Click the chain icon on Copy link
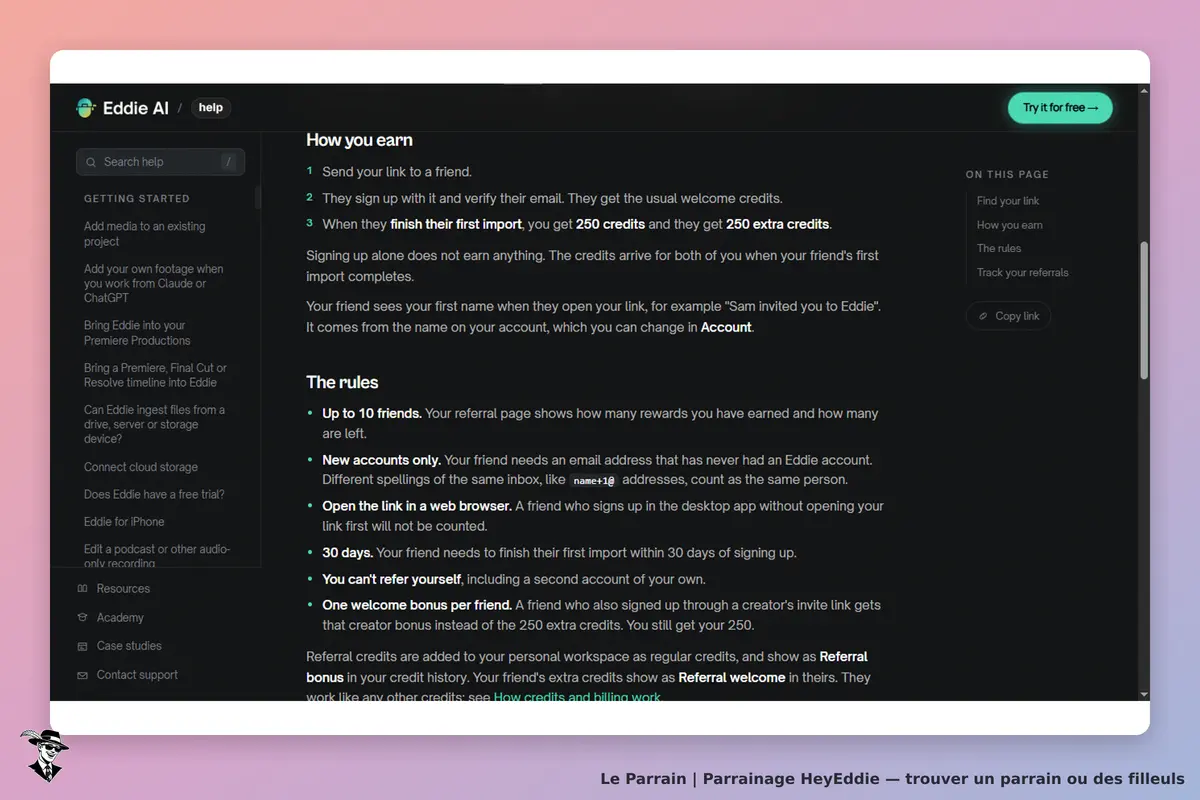 click(x=983, y=316)
